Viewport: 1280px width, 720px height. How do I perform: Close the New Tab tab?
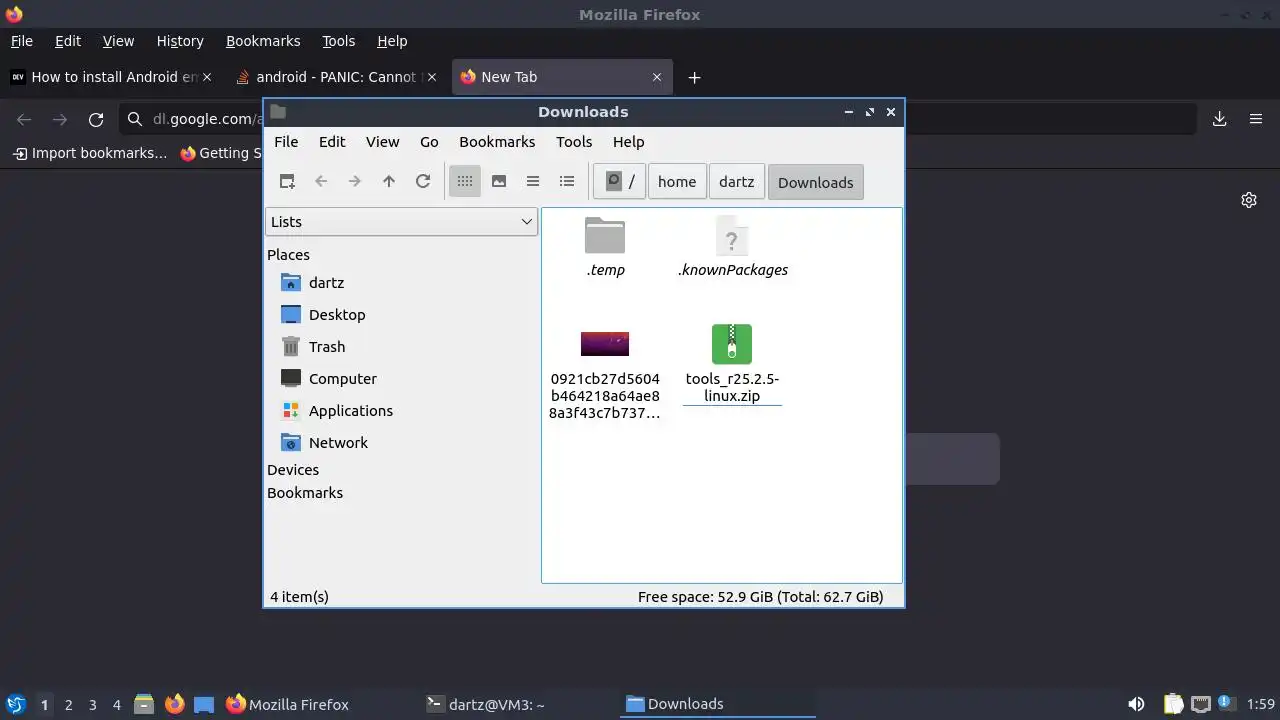pyautogui.click(x=657, y=77)
